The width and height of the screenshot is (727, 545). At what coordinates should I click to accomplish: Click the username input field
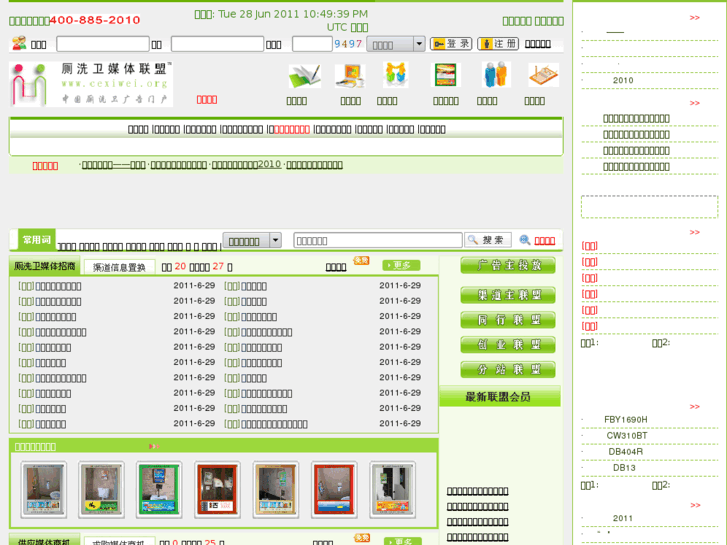102,44
